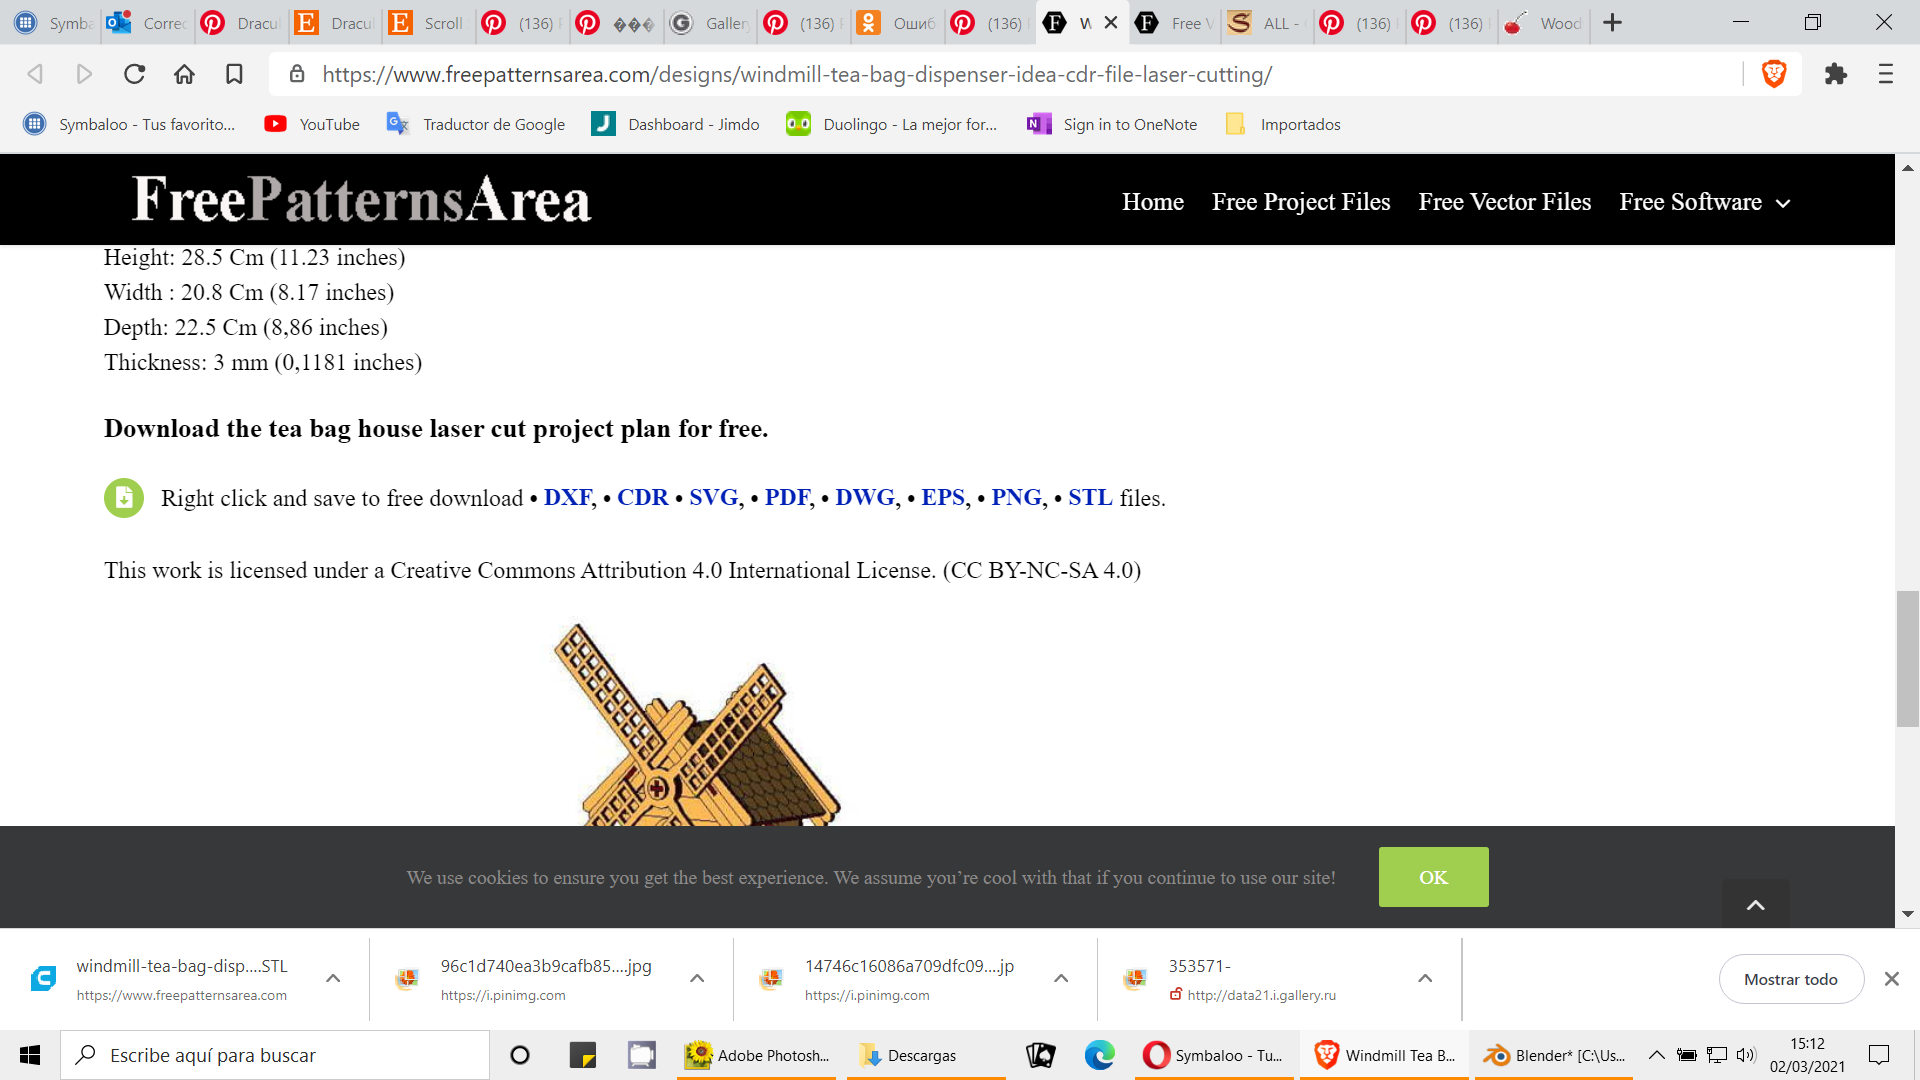
Task: Click the green download file icon
Action: click(x=124, y=497)
